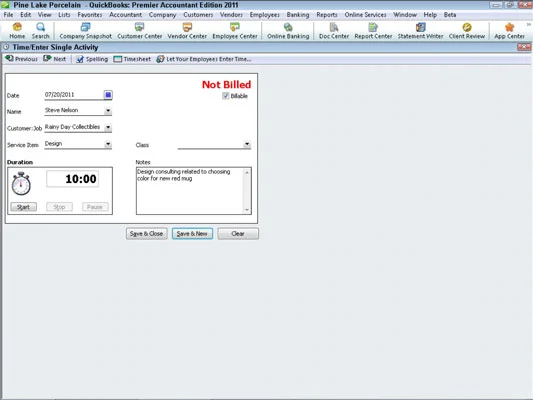Expand the Customer:Job dropdown

coord(108,127)
